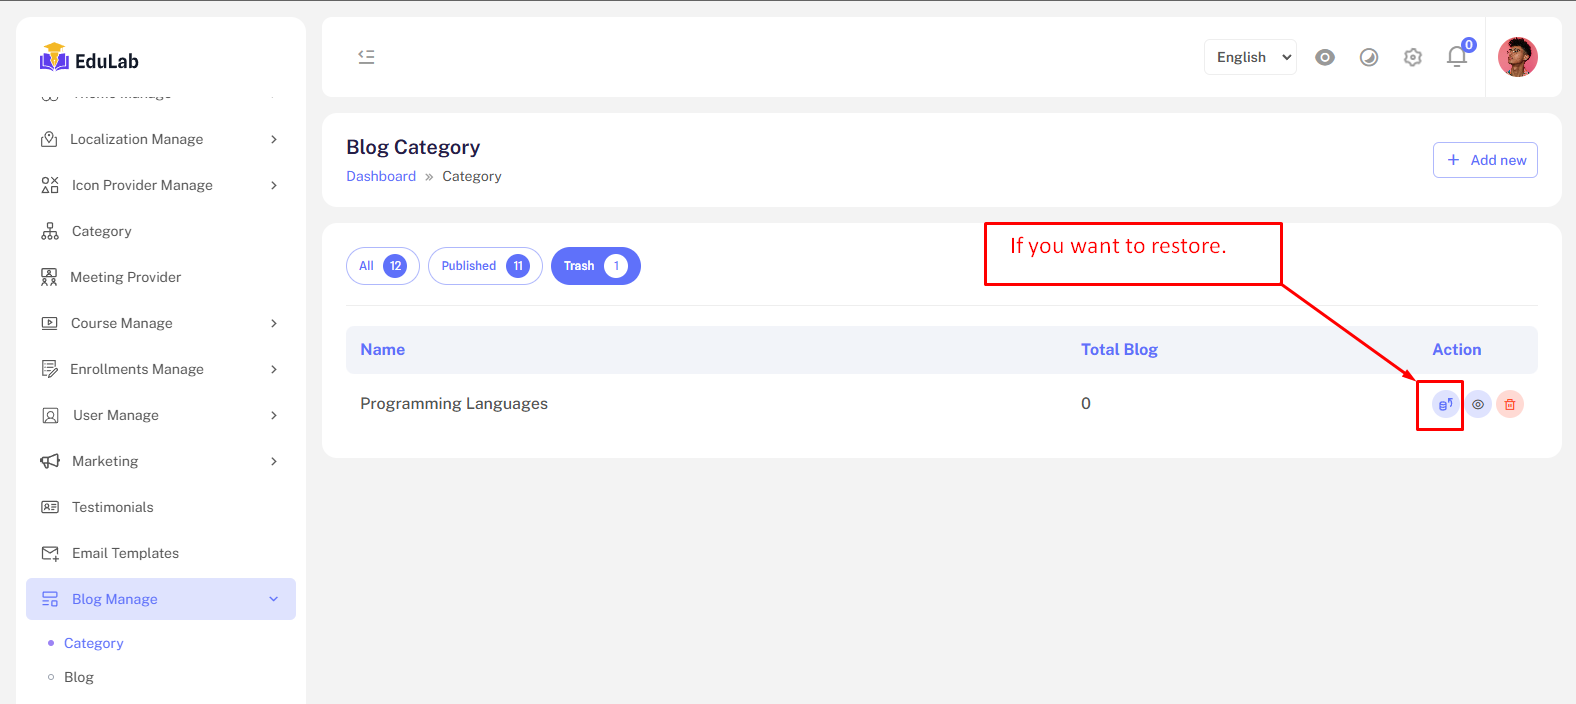
Task: Open Testimonials from sidebar
Action: point(112,507)
